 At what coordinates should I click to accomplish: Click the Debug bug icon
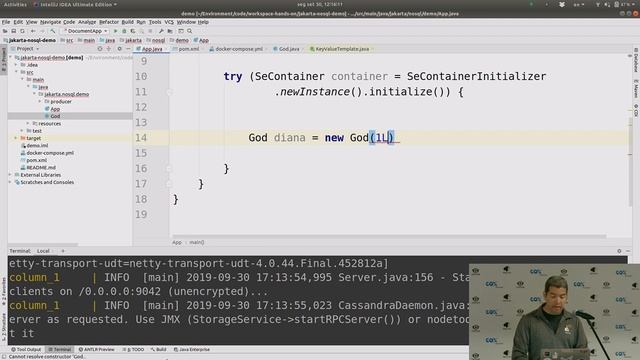click(x=124, y=31)
